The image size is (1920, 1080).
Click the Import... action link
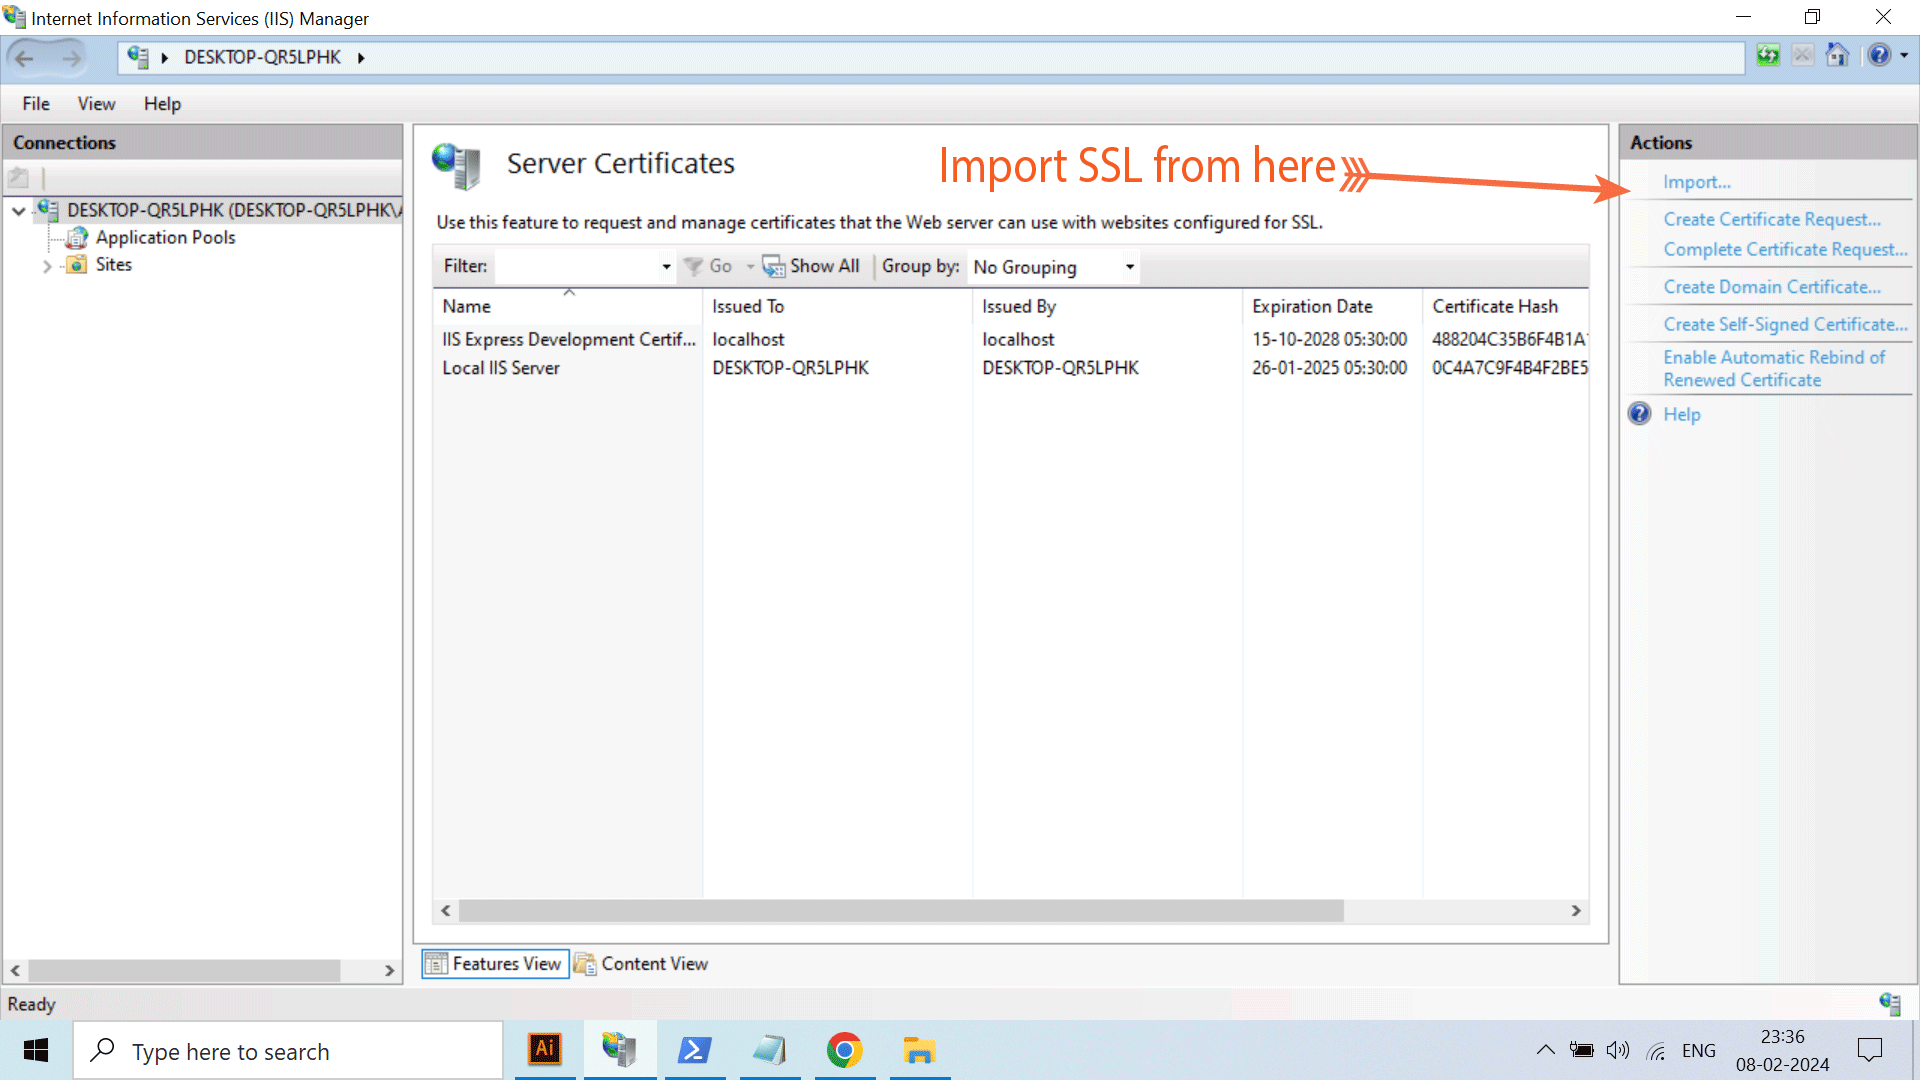pyautogui.click(x=1697, y=182)
